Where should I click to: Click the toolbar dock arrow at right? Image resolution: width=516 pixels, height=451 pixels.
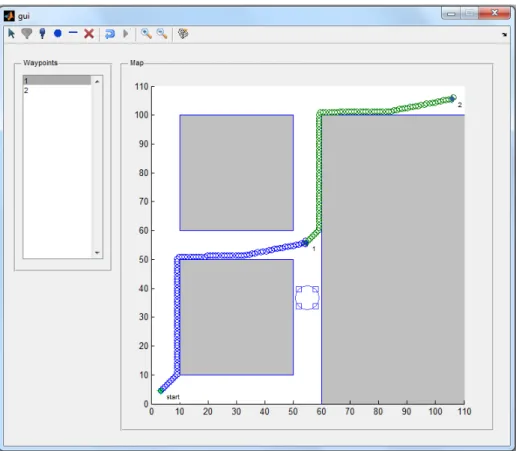504,34
